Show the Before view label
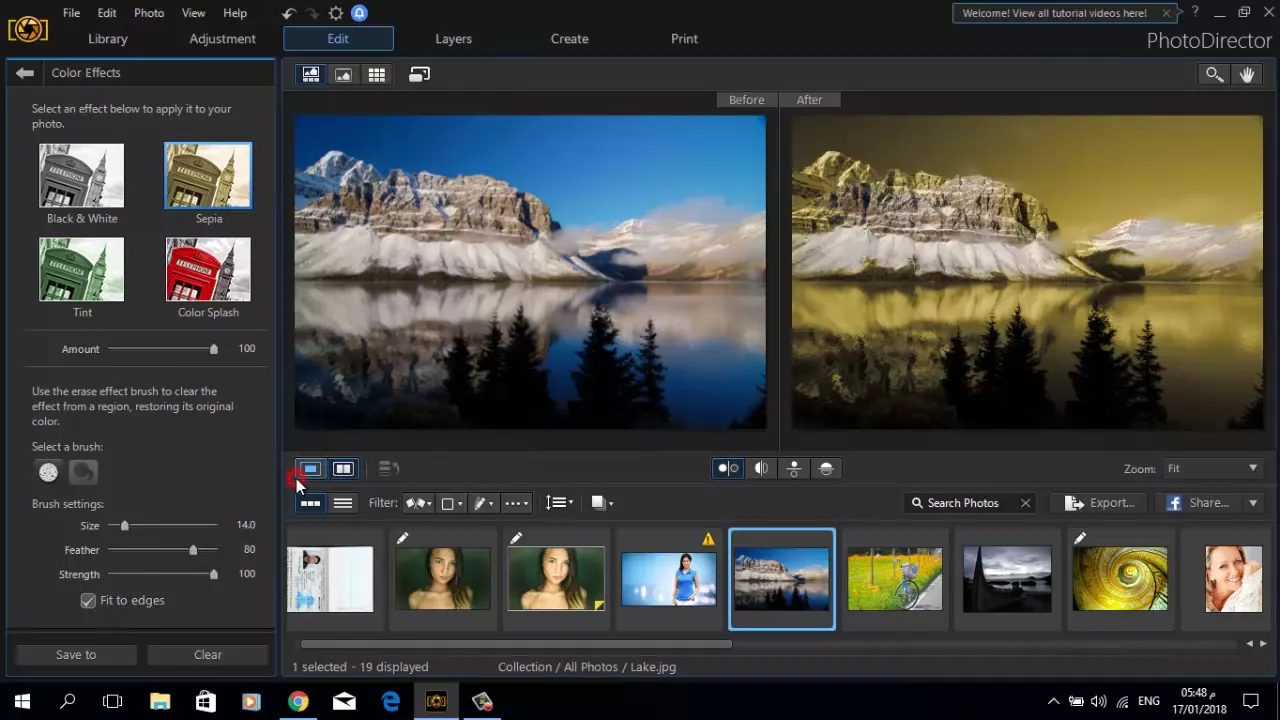Screen dimensions: 1280x720 pyautogui.click(x=746, y=100)
